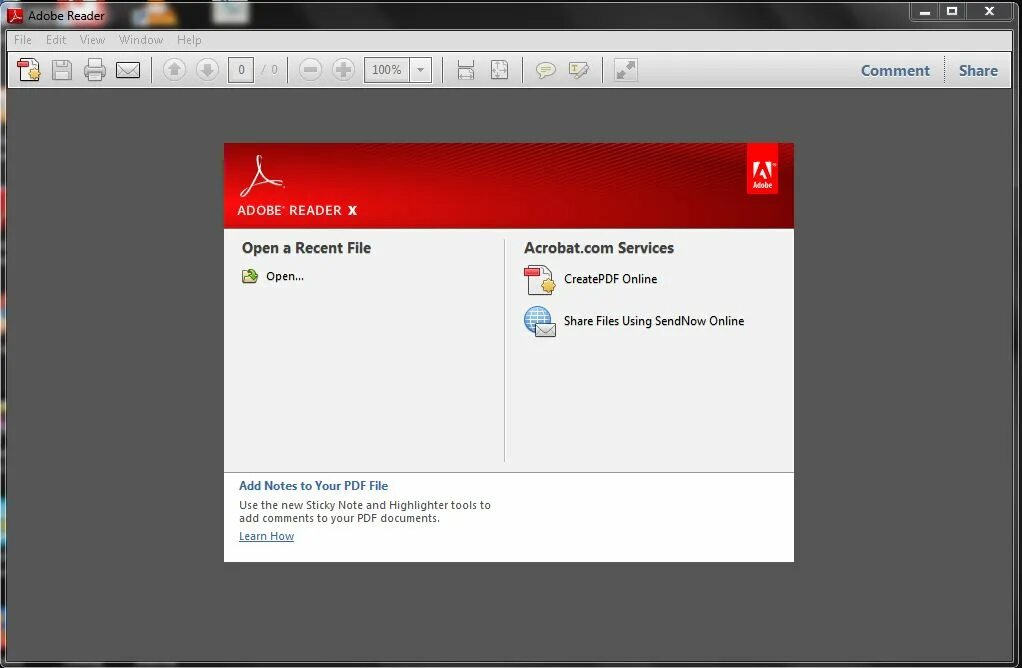
Task: Click the Fit Full Page icon
Action: point(499,70)
